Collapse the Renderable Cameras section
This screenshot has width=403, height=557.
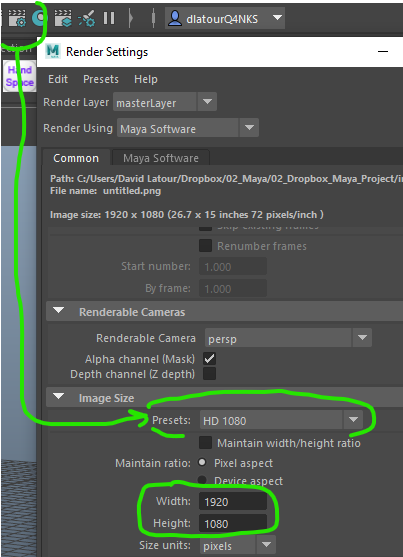pos(58,311)
